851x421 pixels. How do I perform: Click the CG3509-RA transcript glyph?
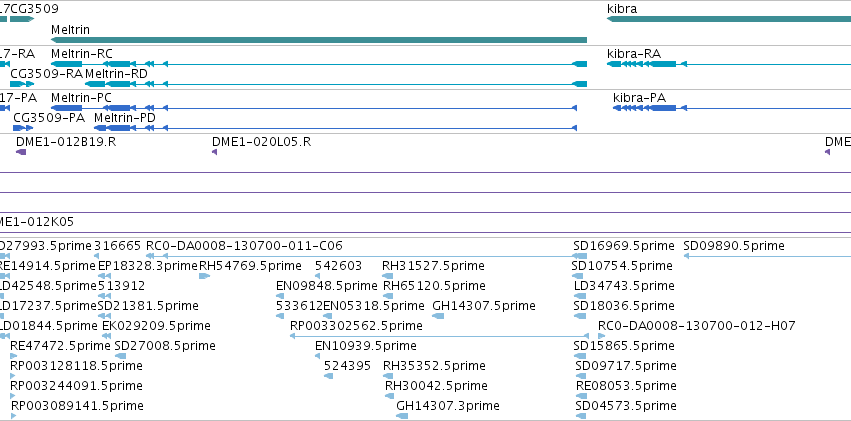(x=22, y=84)
